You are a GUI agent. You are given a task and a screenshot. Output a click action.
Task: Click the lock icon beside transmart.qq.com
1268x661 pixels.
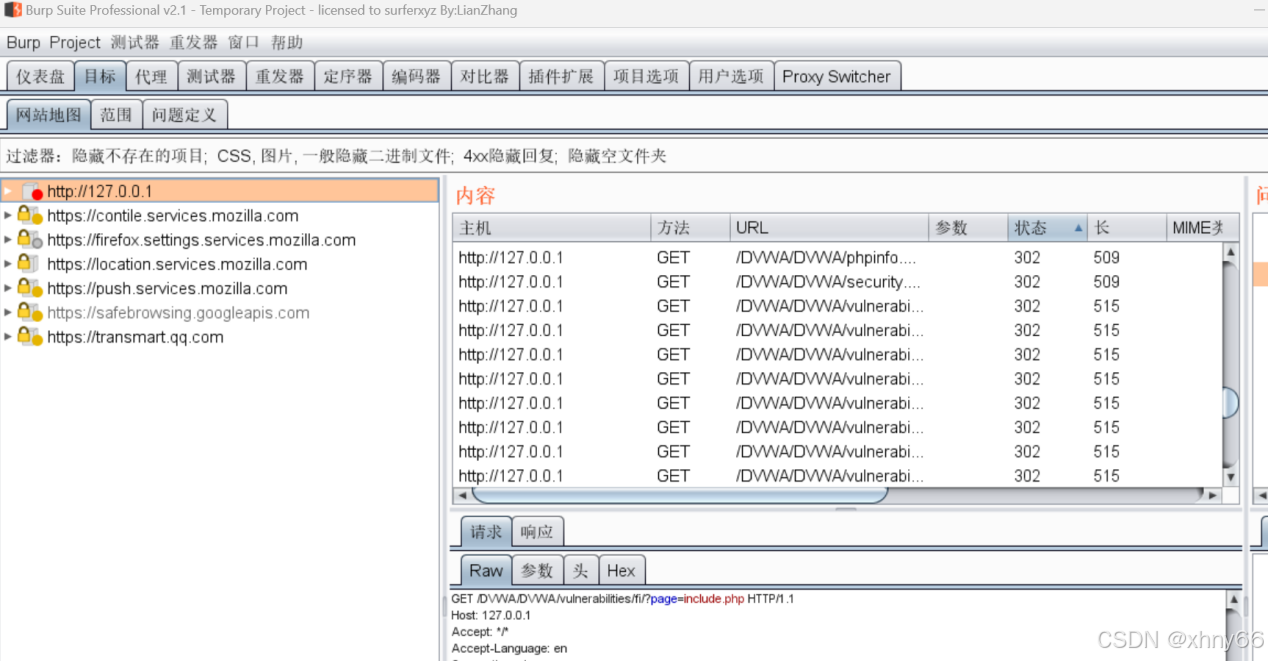[x=30, y=337]
